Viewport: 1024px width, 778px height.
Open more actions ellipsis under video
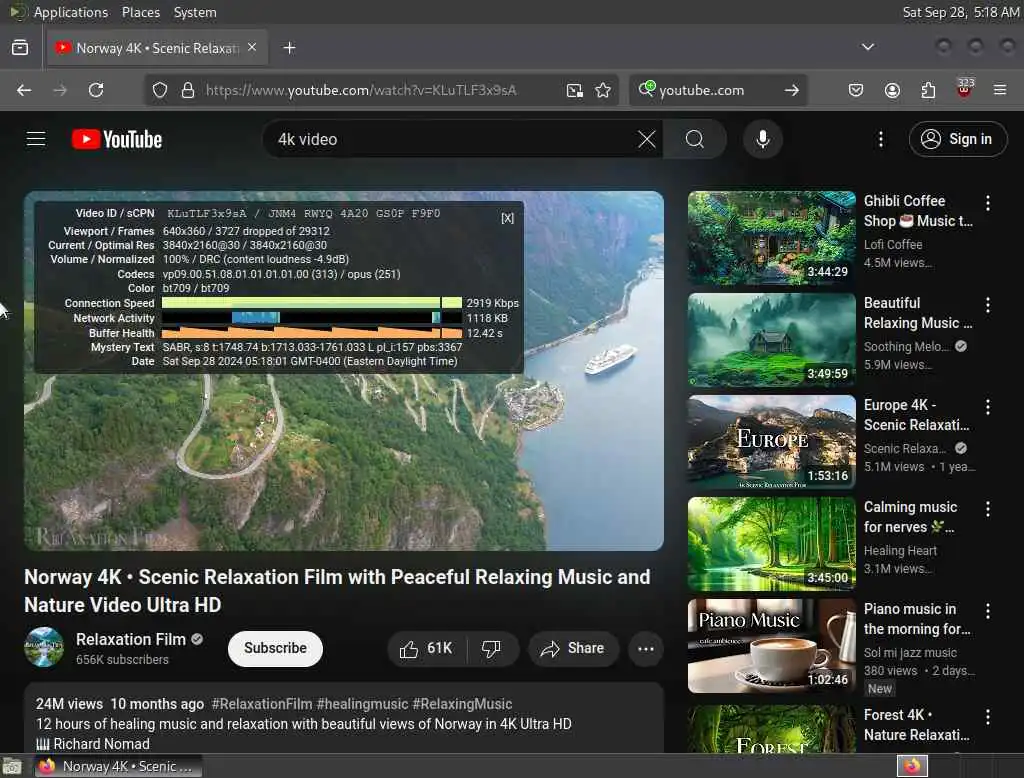coord(646,649)
